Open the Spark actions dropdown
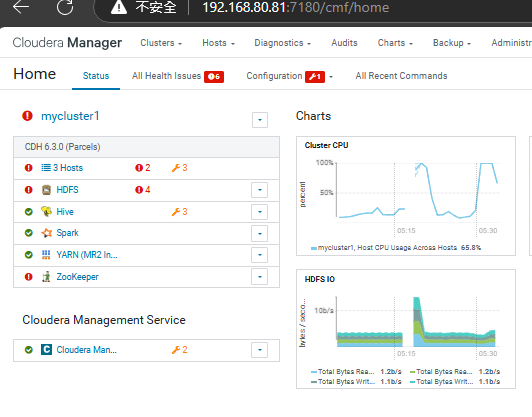 click(260, 234)
